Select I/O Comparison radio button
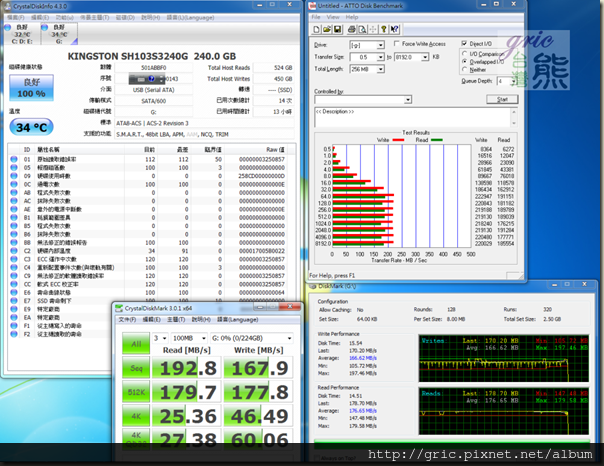 pos(465,54)
